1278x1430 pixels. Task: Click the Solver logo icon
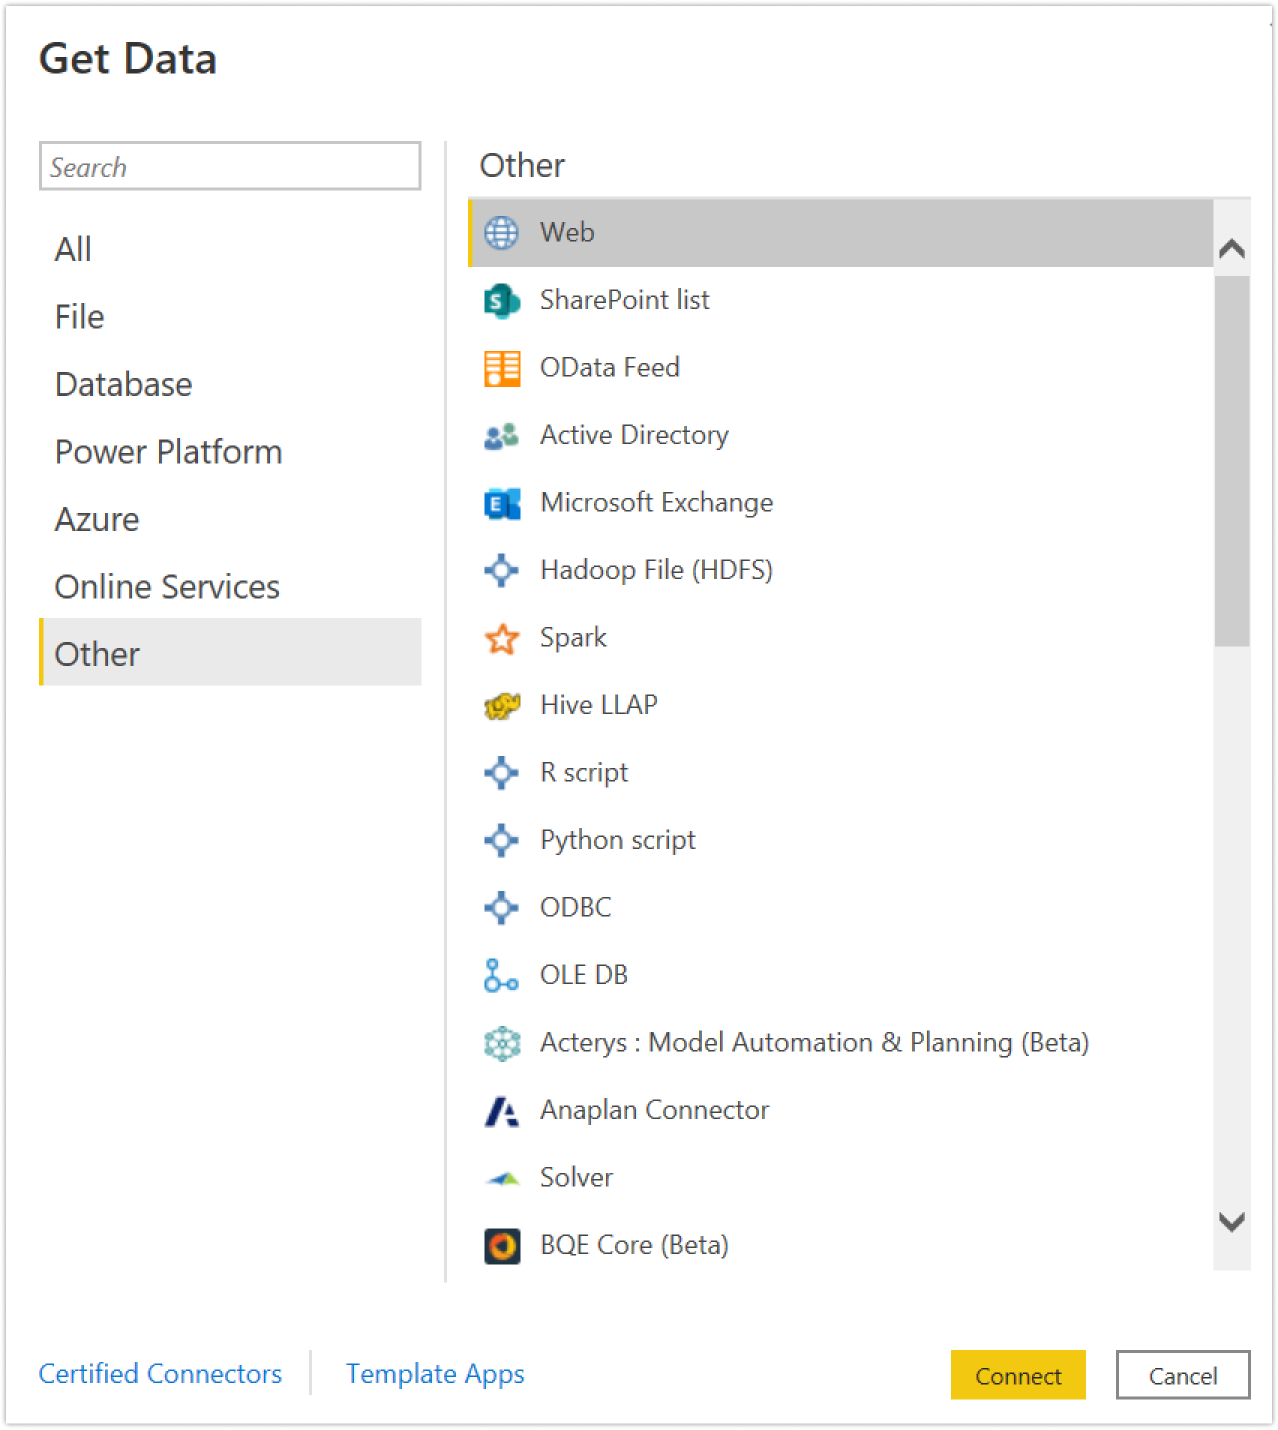(501, 1178)
